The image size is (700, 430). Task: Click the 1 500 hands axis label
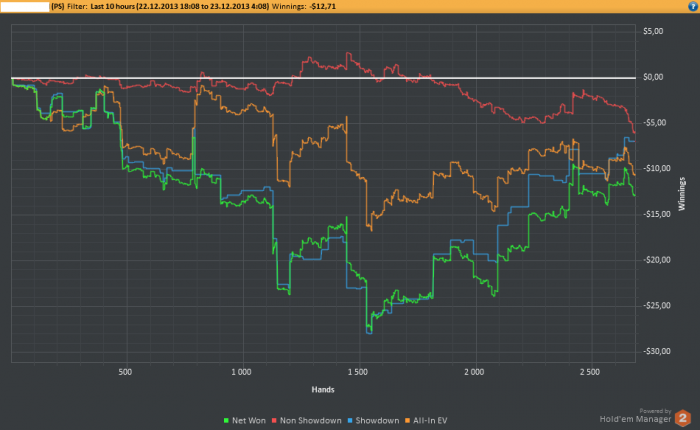point(358,372)
